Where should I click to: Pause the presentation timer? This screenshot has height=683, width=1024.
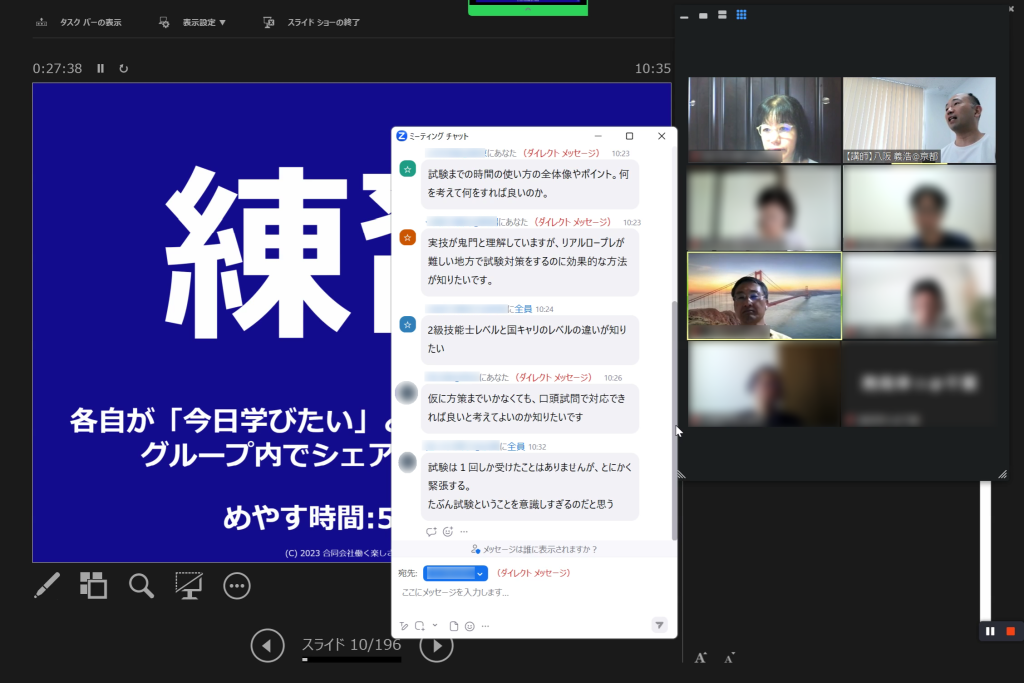click(100, 69)
